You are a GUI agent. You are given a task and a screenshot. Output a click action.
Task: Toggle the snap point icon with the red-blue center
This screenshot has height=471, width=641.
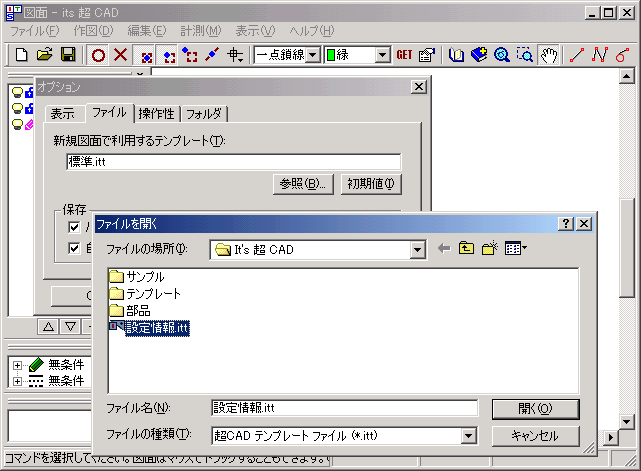click(x=146, y=56)
